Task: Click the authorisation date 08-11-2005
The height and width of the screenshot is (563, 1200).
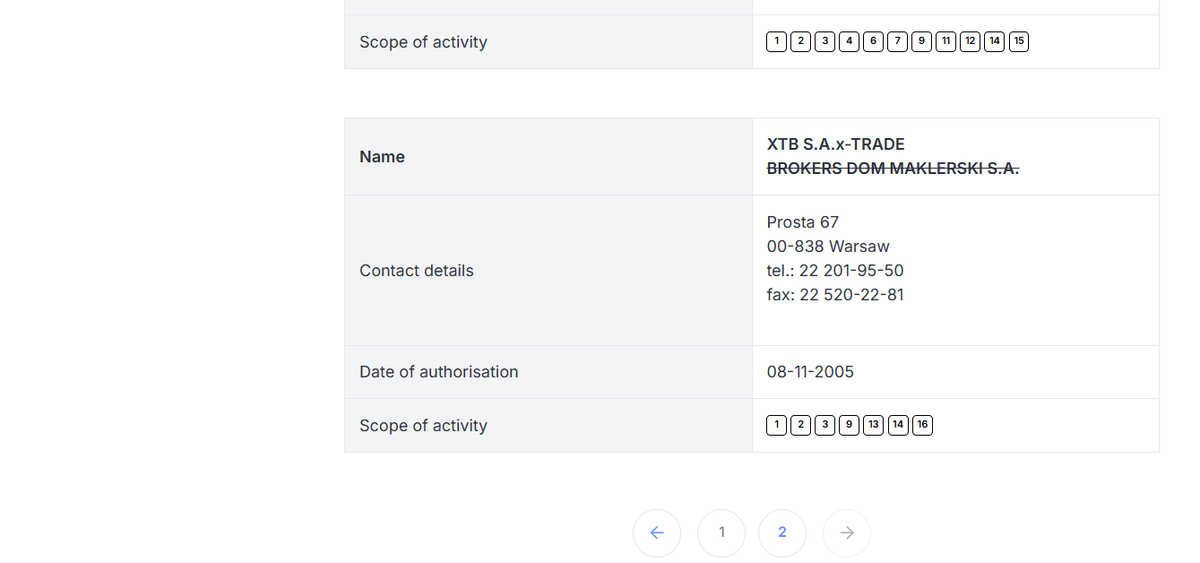Action: pyautogui.click(x=810, y=372)
